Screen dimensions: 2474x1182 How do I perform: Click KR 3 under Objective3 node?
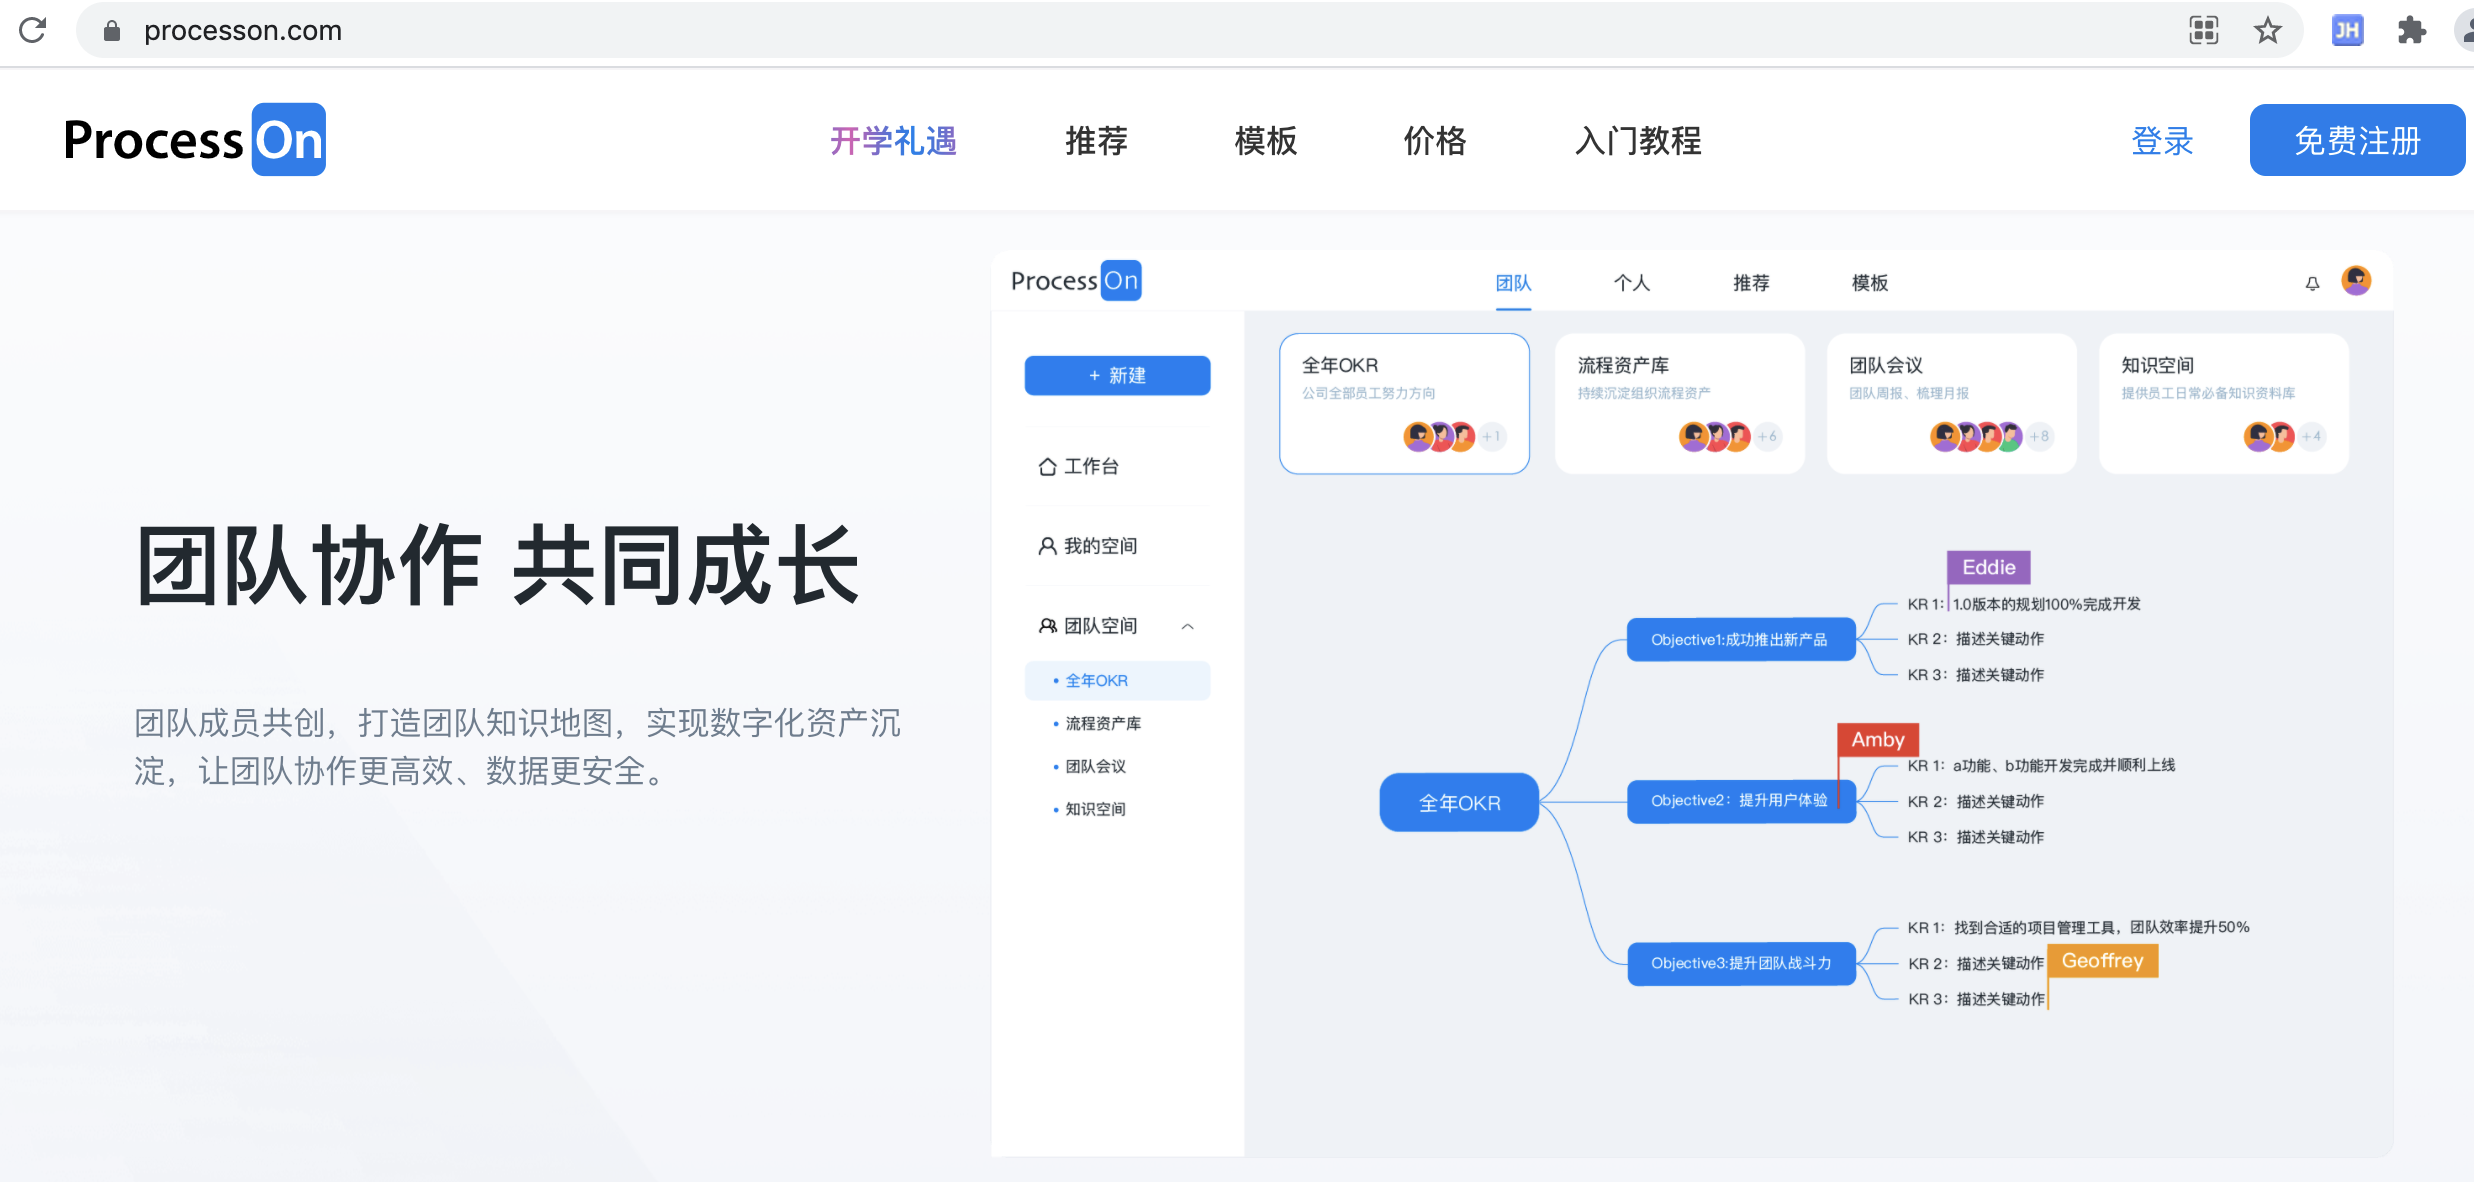(1976, 999)
